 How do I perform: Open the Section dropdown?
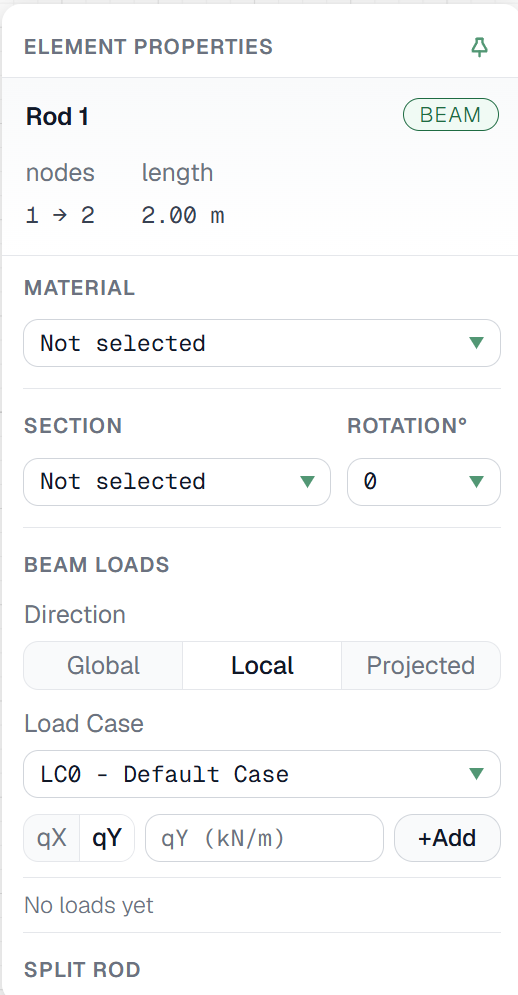176,482
